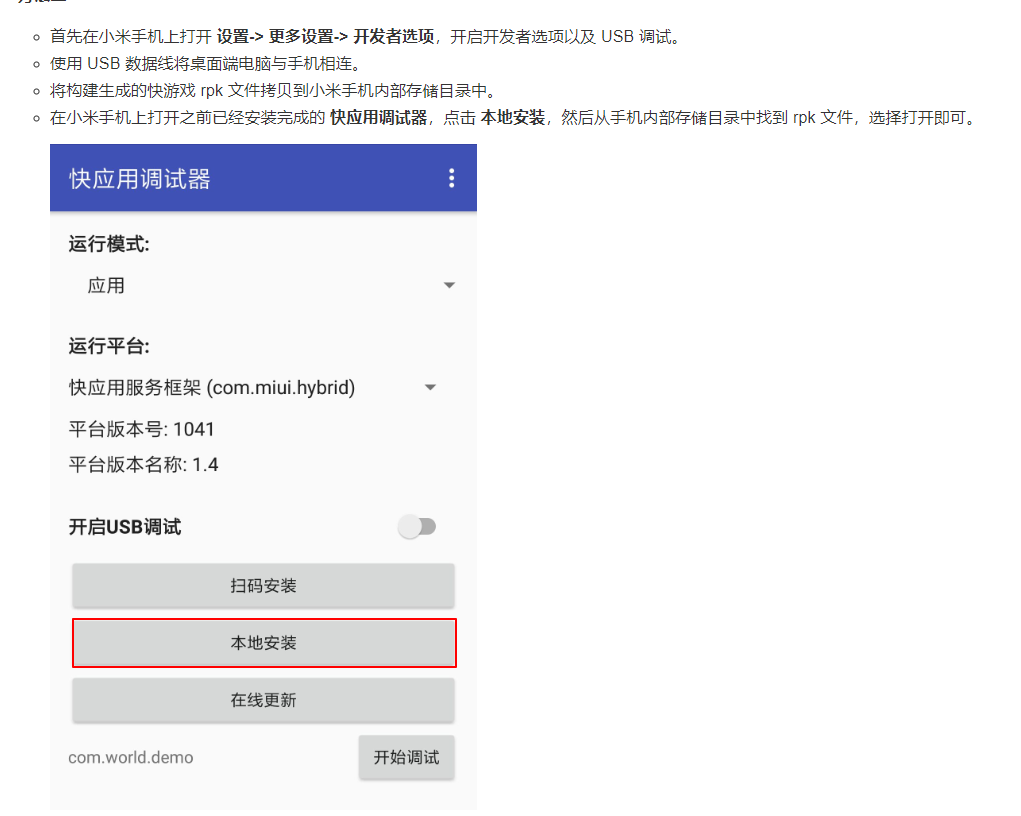Image resolution: width=1021 pixels, height=816 pixels.
Task: Click the 使用 USB 数据线 bullet line
Action: pos(205,64)
